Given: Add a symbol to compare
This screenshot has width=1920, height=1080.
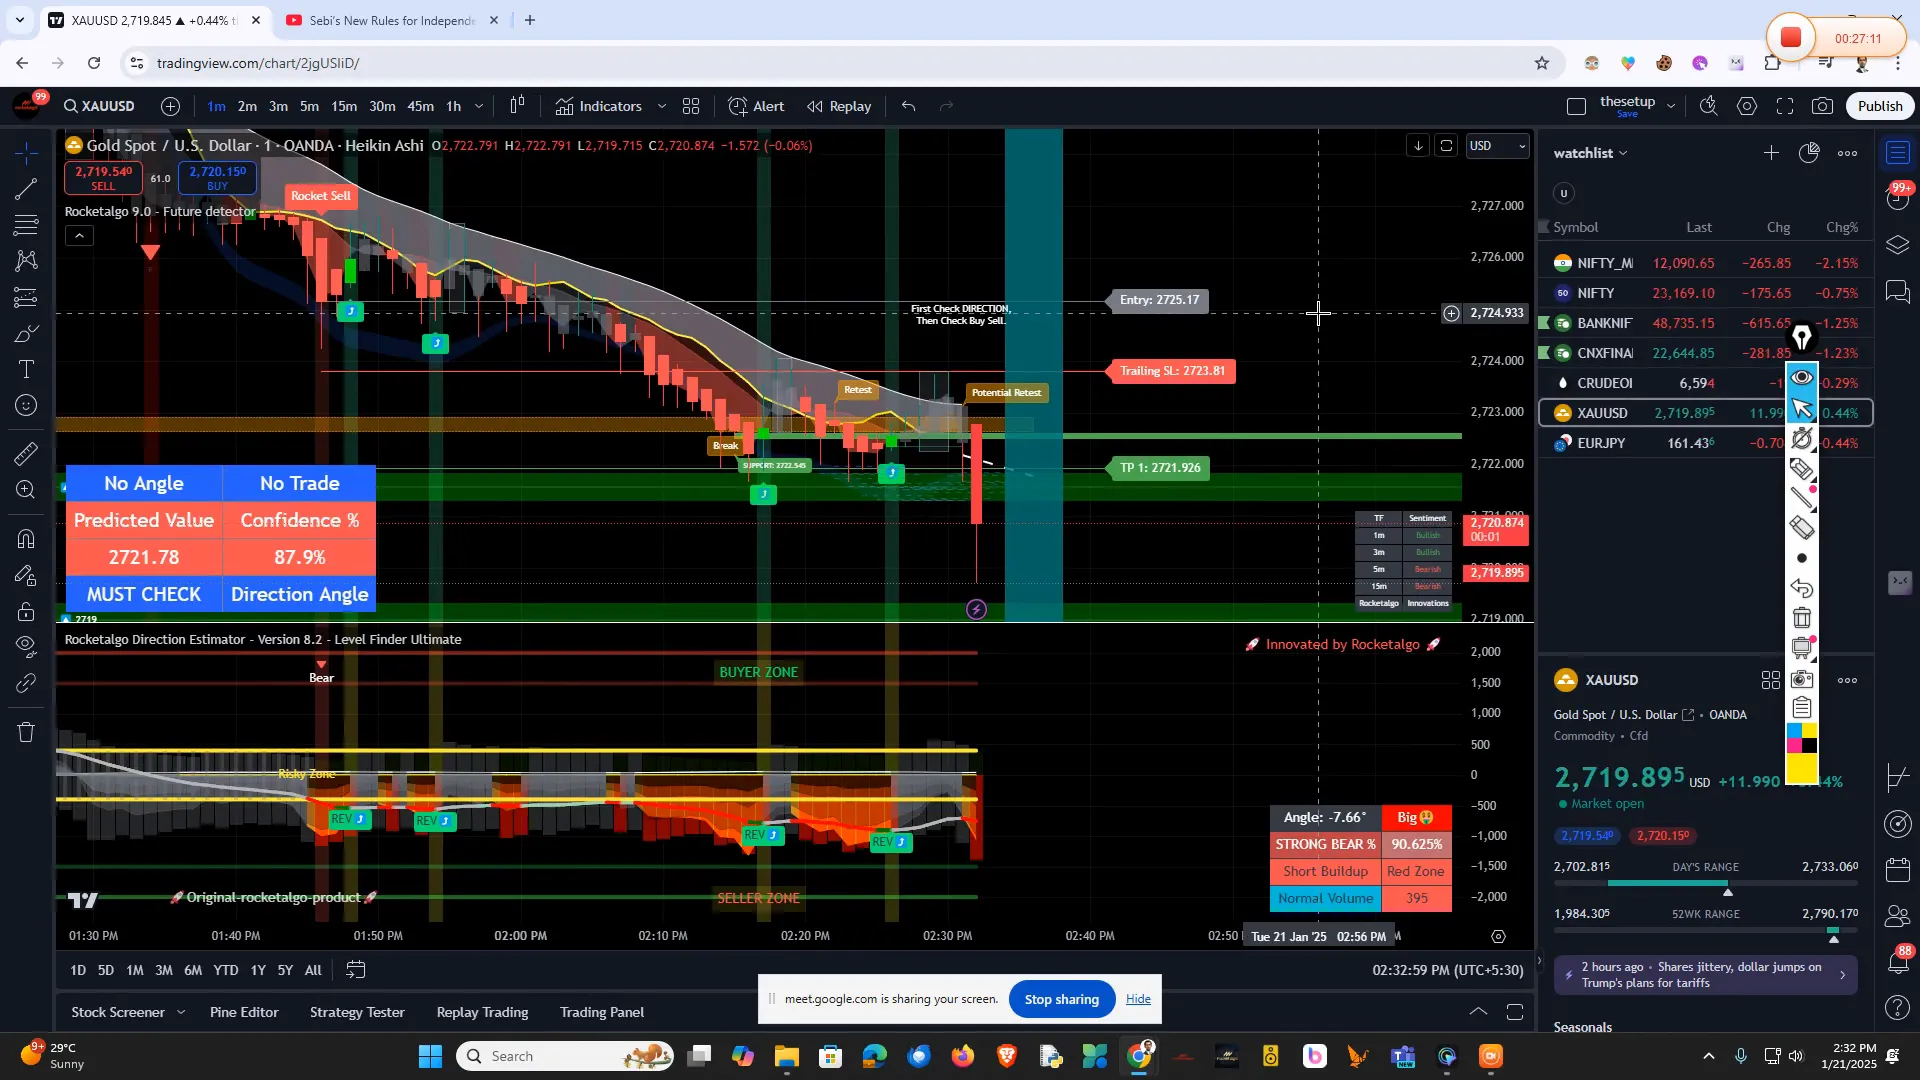Looking at the screenshot, I should click(x=171, y=106).
